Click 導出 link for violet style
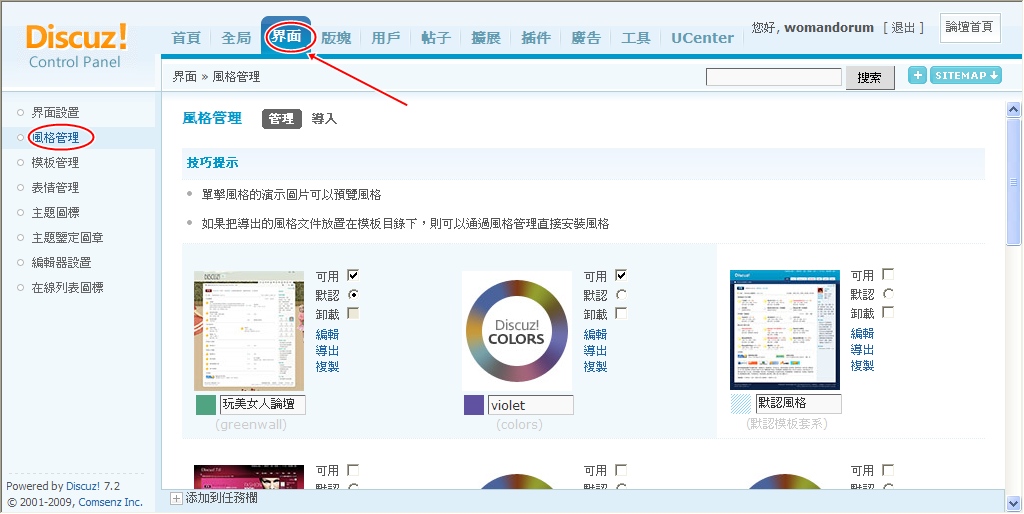The height and width of the screenshot is (514, 1024). pos(595,350)
